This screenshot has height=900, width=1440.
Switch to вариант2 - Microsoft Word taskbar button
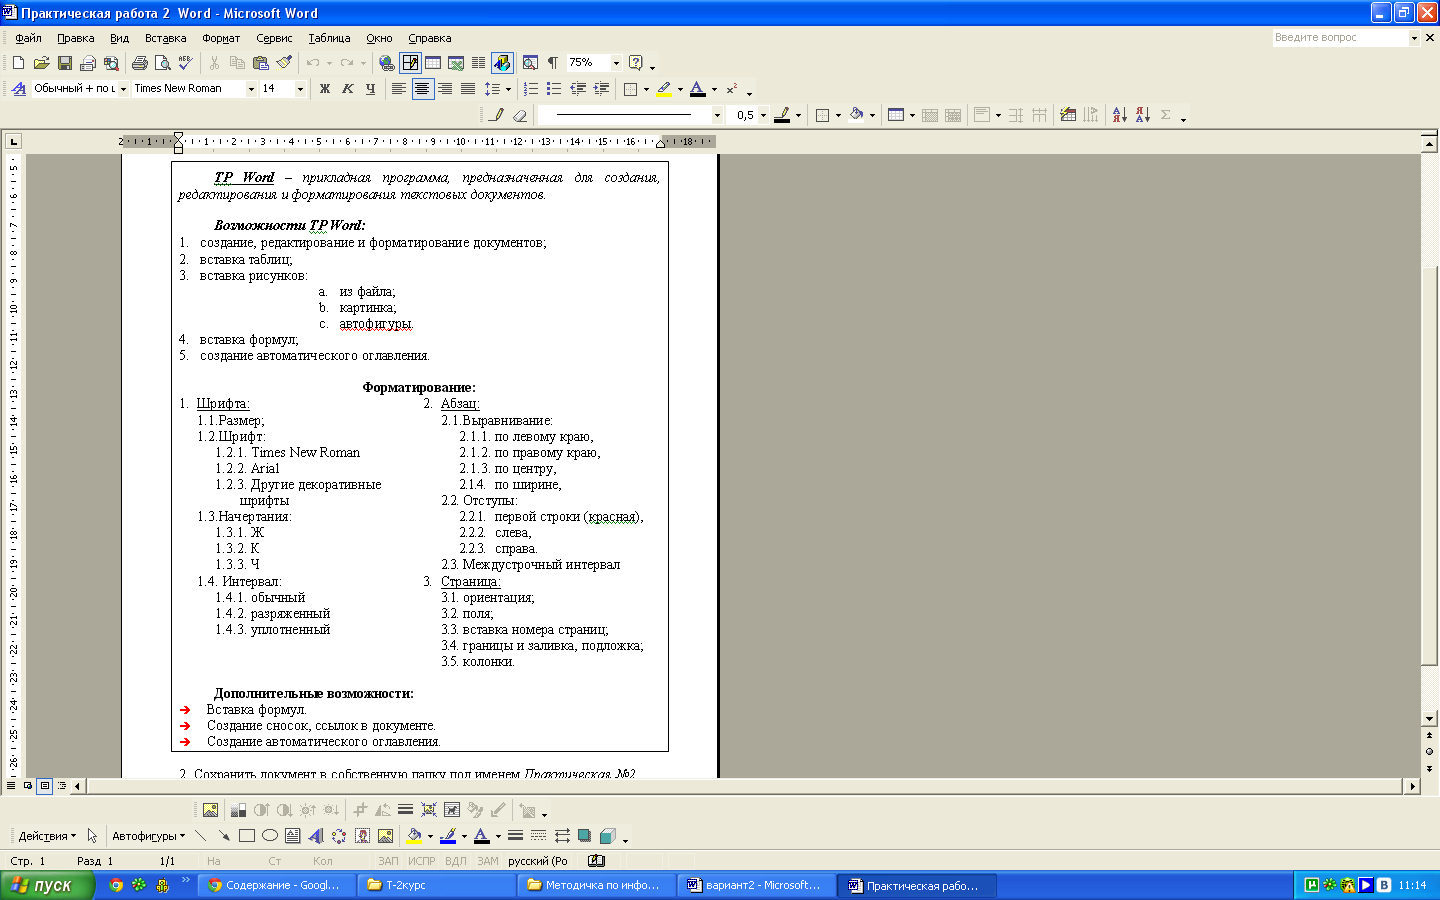tap(756, 885)
